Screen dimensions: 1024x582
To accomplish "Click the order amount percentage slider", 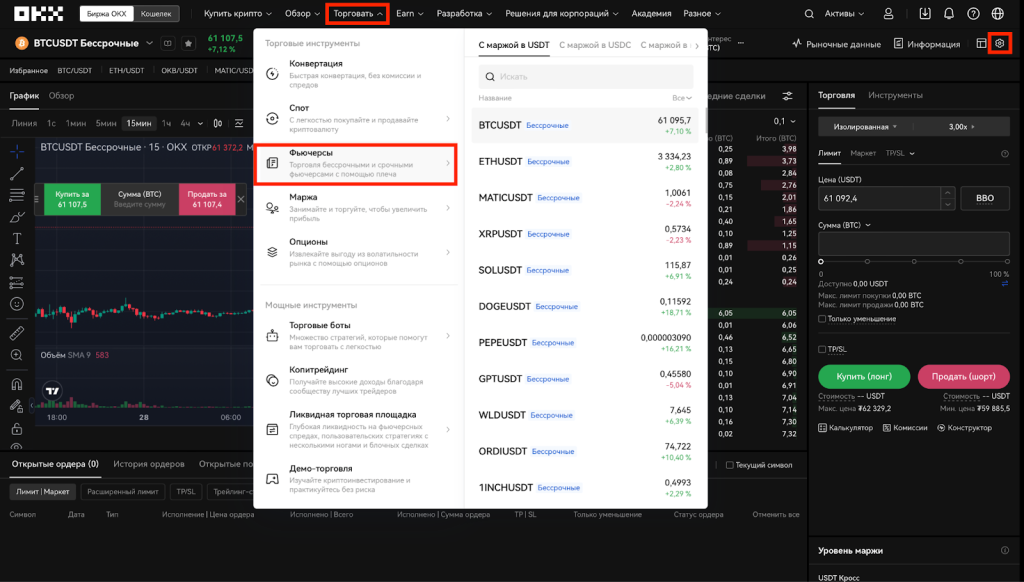I will (914, 260).
